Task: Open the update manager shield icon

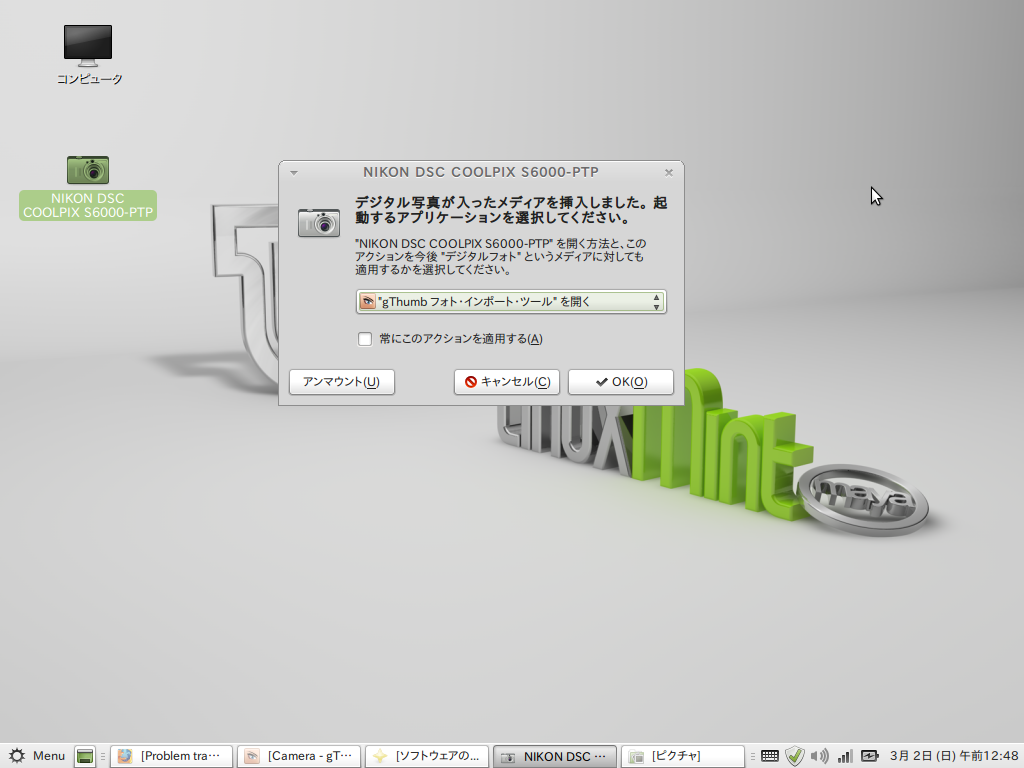Action: [x=794, y=756]
